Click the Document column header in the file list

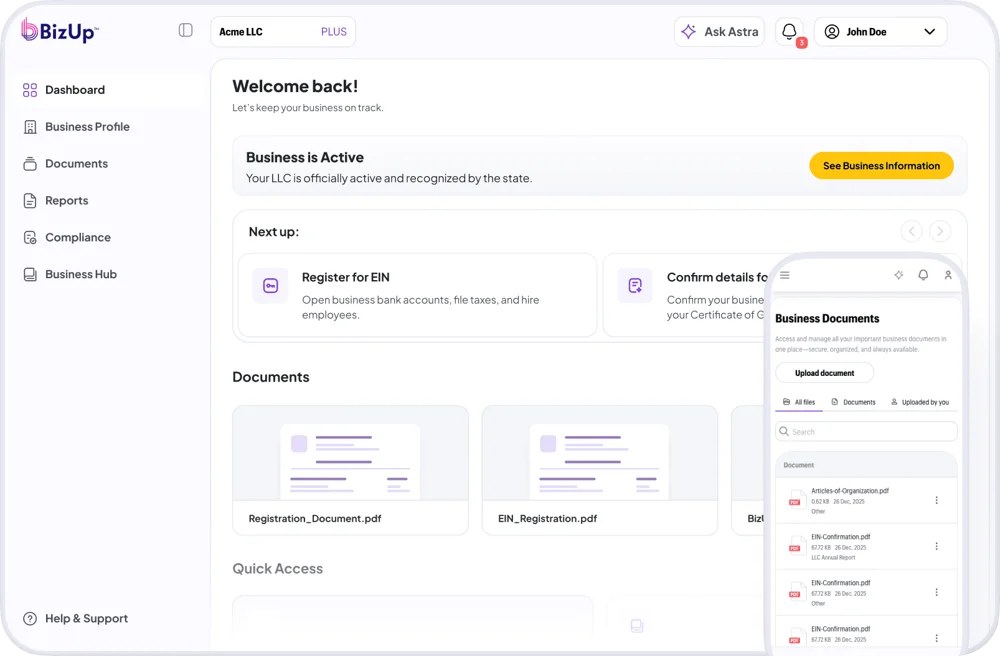[x=798, y=465]
